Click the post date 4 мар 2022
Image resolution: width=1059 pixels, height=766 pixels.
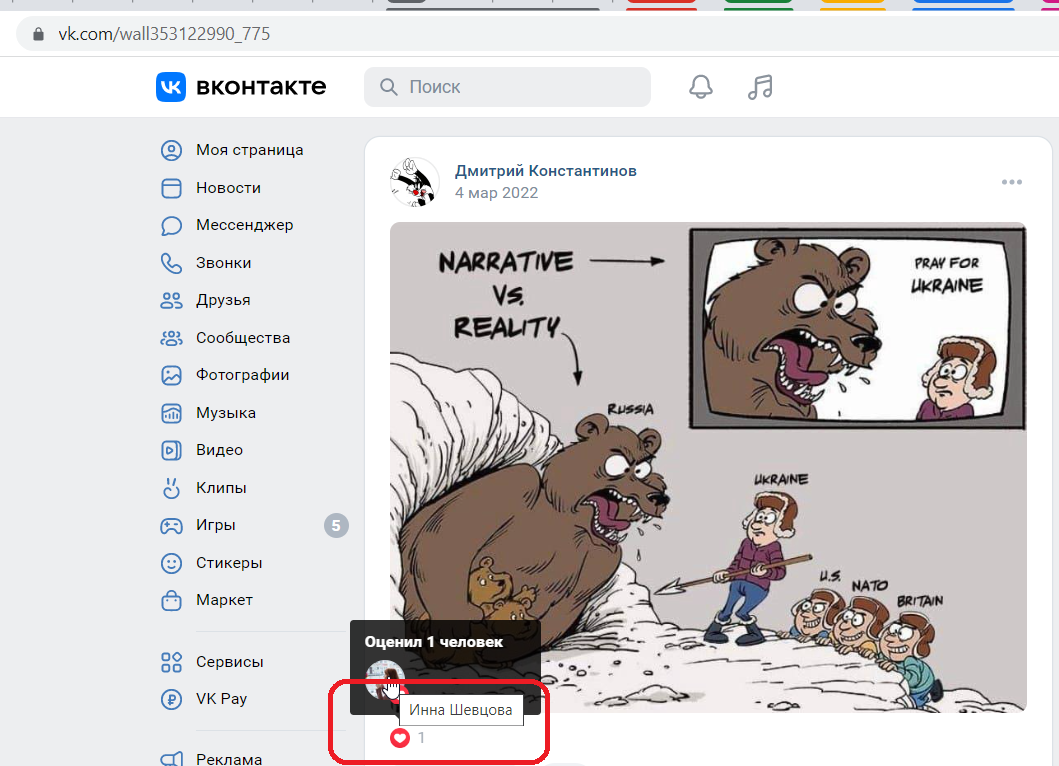(496, 193)
